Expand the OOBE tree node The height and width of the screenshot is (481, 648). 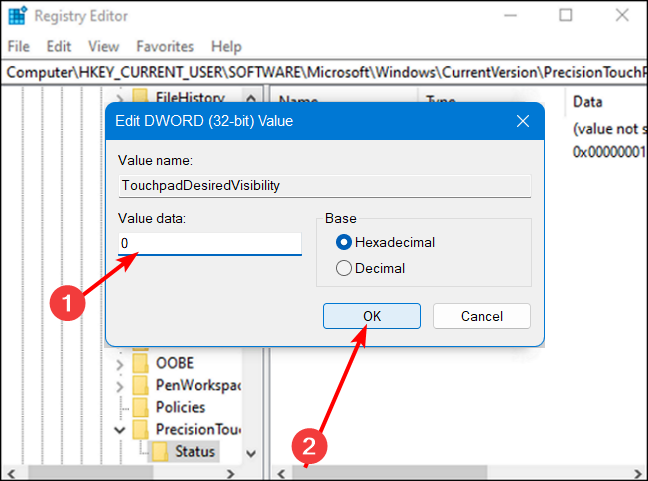coord(120,363)
